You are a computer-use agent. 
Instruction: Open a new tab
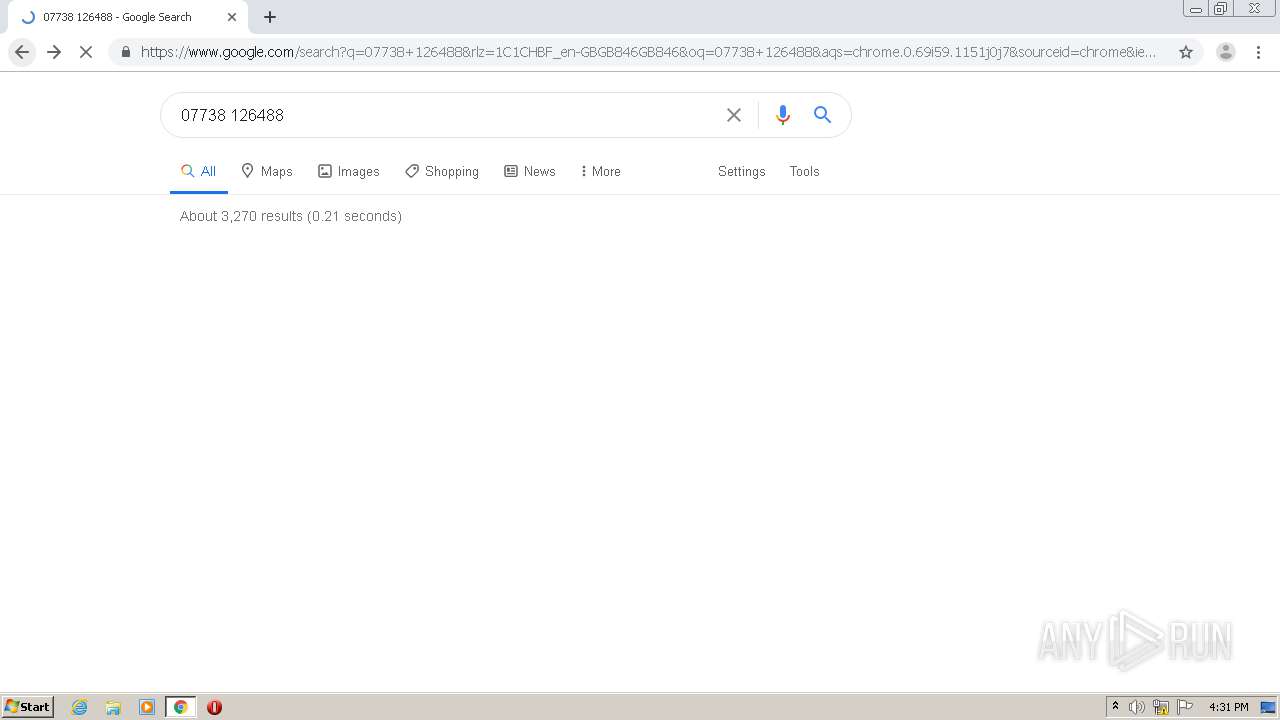pyautogui.click(x=270, y=17)
